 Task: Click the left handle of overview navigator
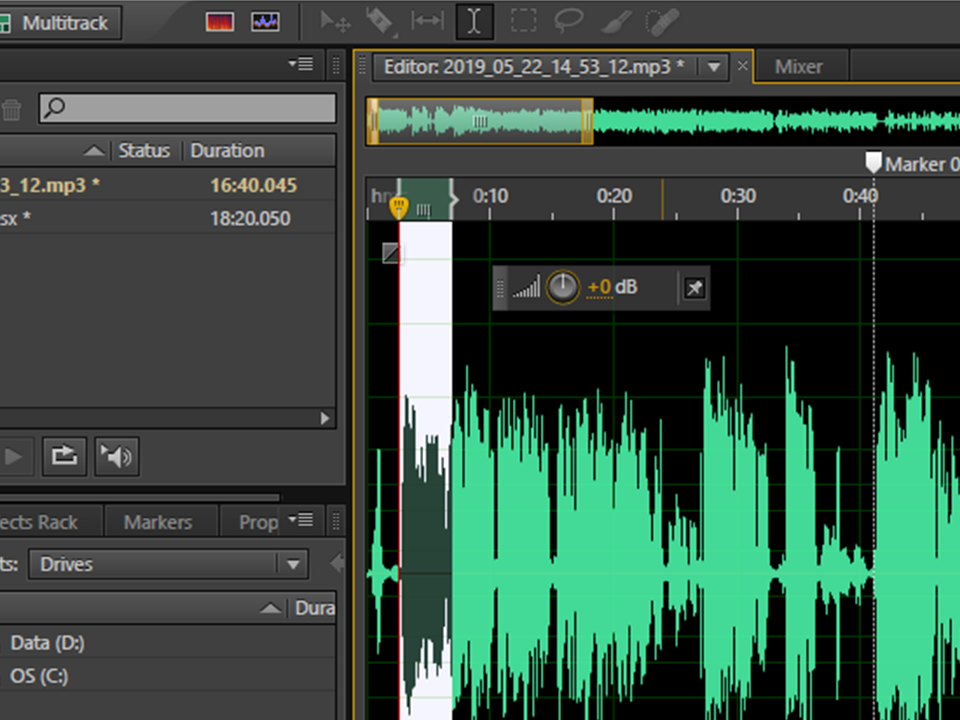[372, 121]
